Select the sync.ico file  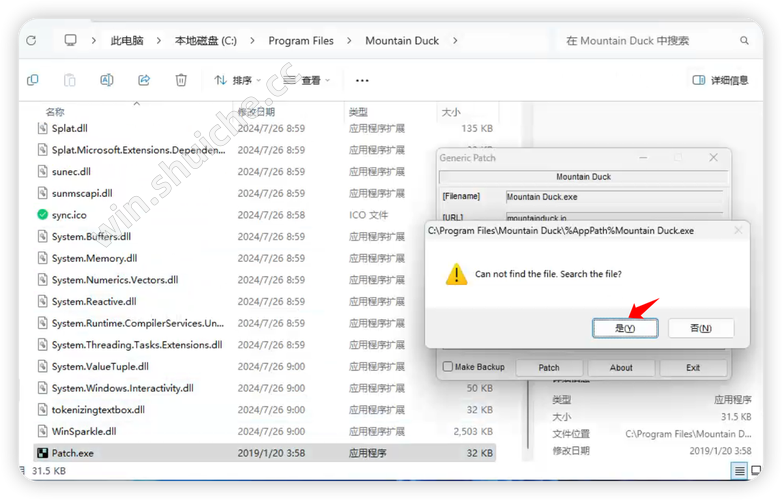point(69,215)
